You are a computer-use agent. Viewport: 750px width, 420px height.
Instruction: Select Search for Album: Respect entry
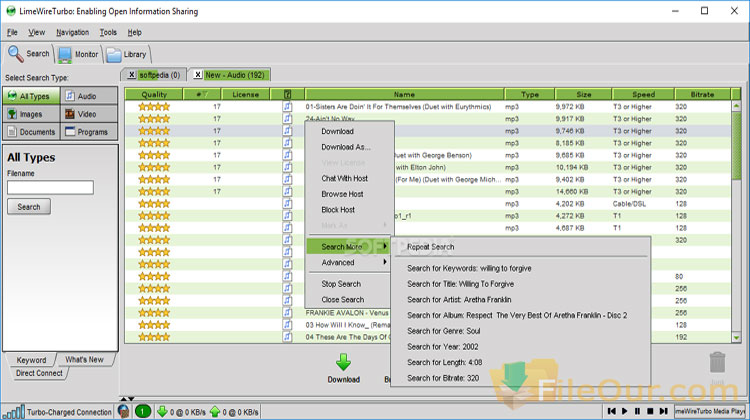coord(517,316)
